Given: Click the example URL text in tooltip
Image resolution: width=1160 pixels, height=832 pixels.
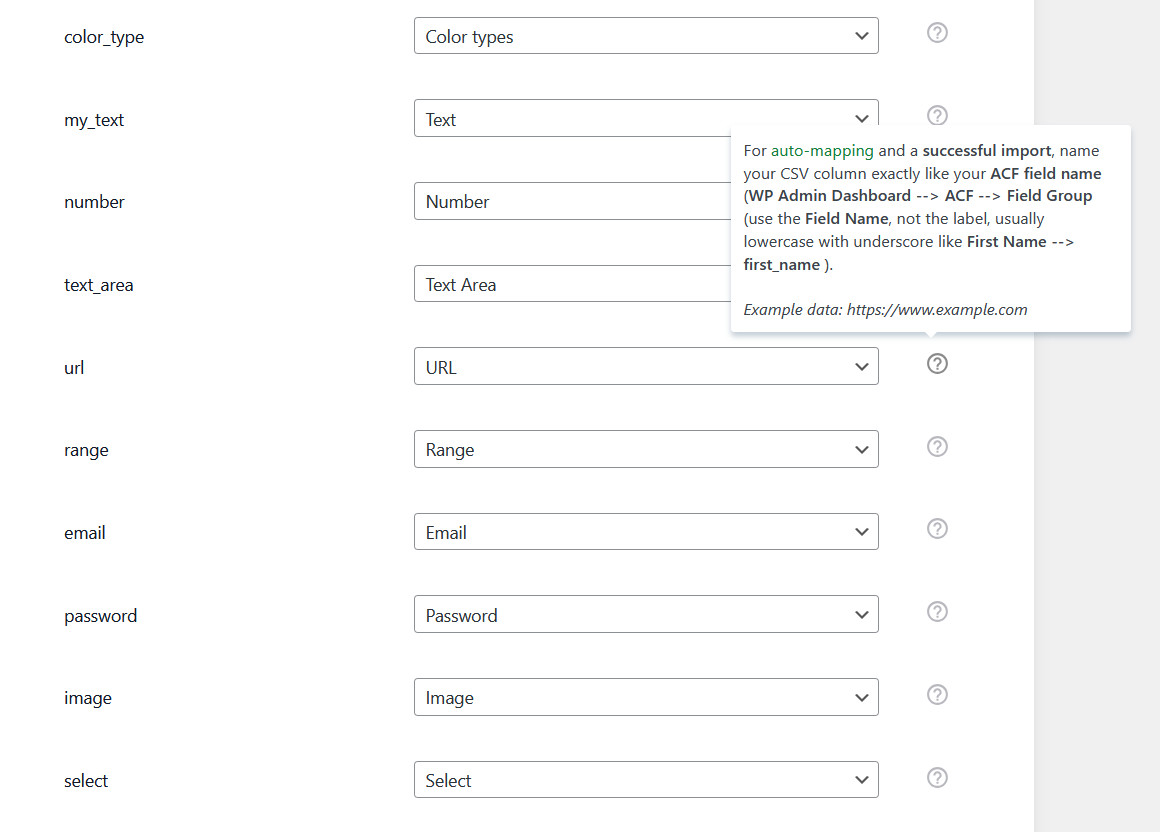Looking at the screenshot, I should [937, 310].
